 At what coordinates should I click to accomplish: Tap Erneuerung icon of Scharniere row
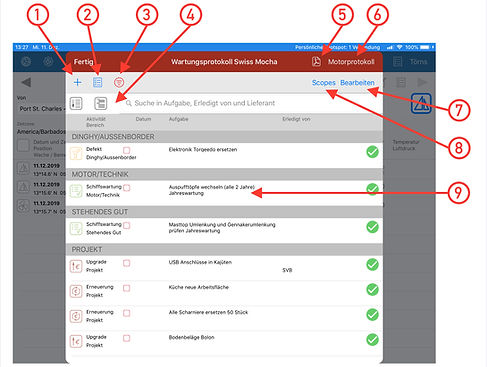76,316
